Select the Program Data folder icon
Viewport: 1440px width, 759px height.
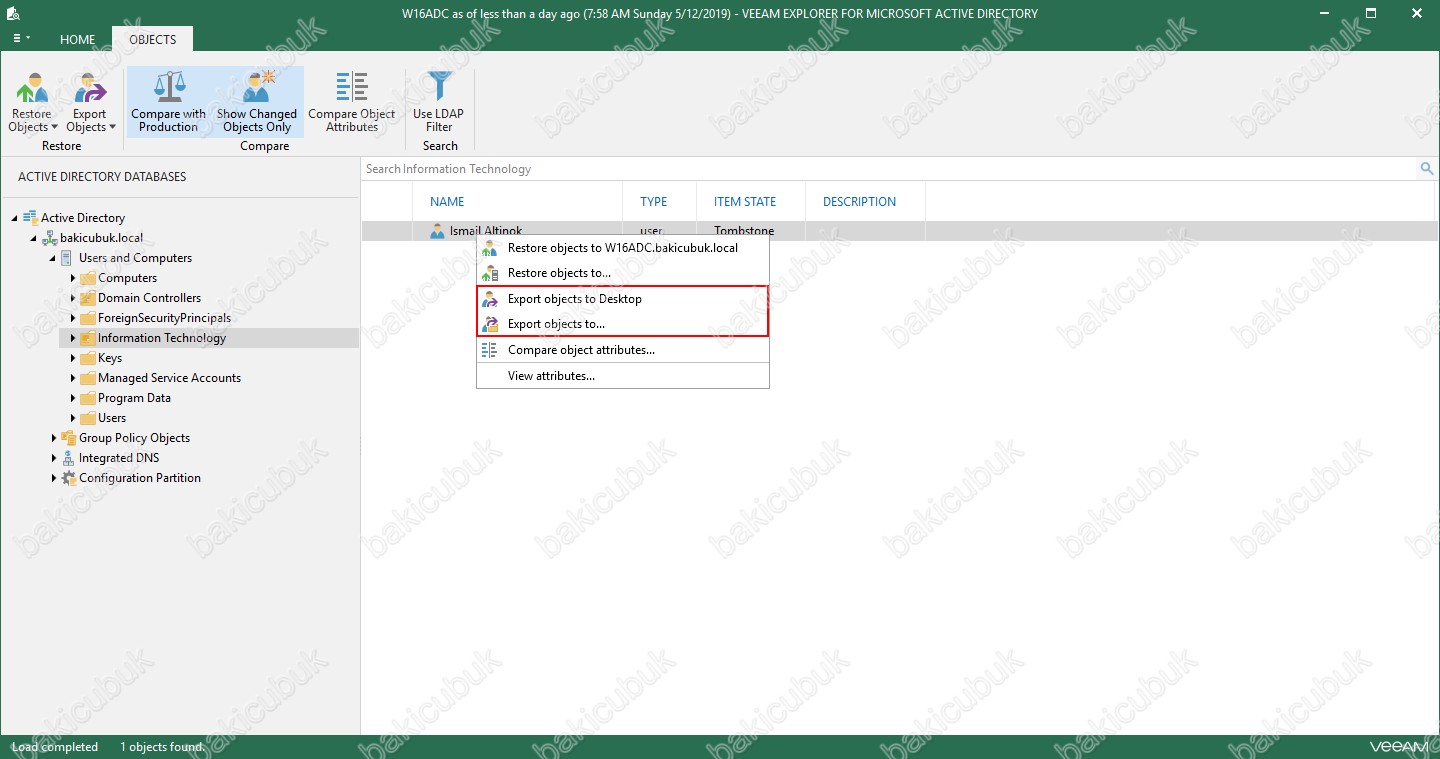click(x=88, y=398)
